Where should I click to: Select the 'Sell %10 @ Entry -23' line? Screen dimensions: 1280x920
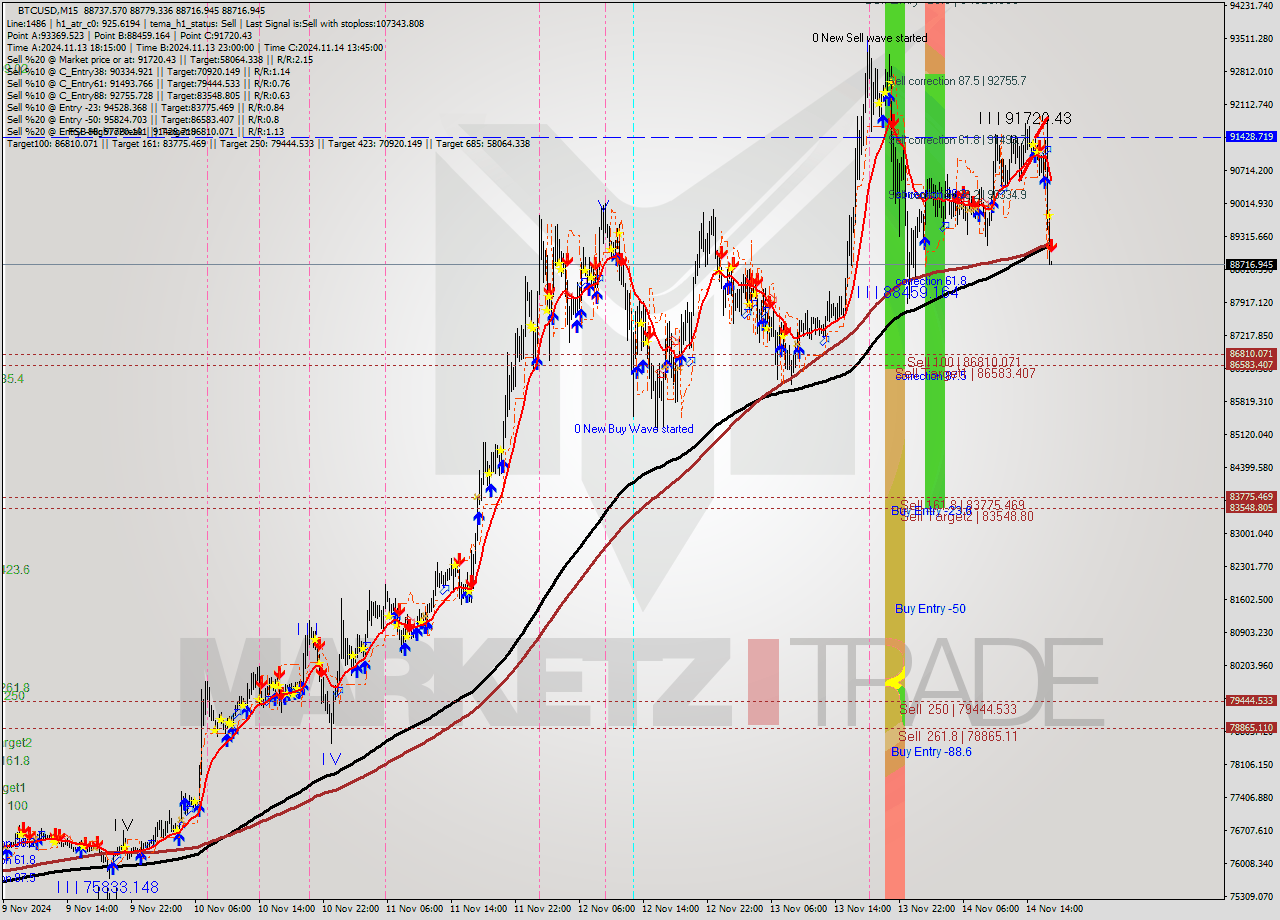tap(145, 107)
